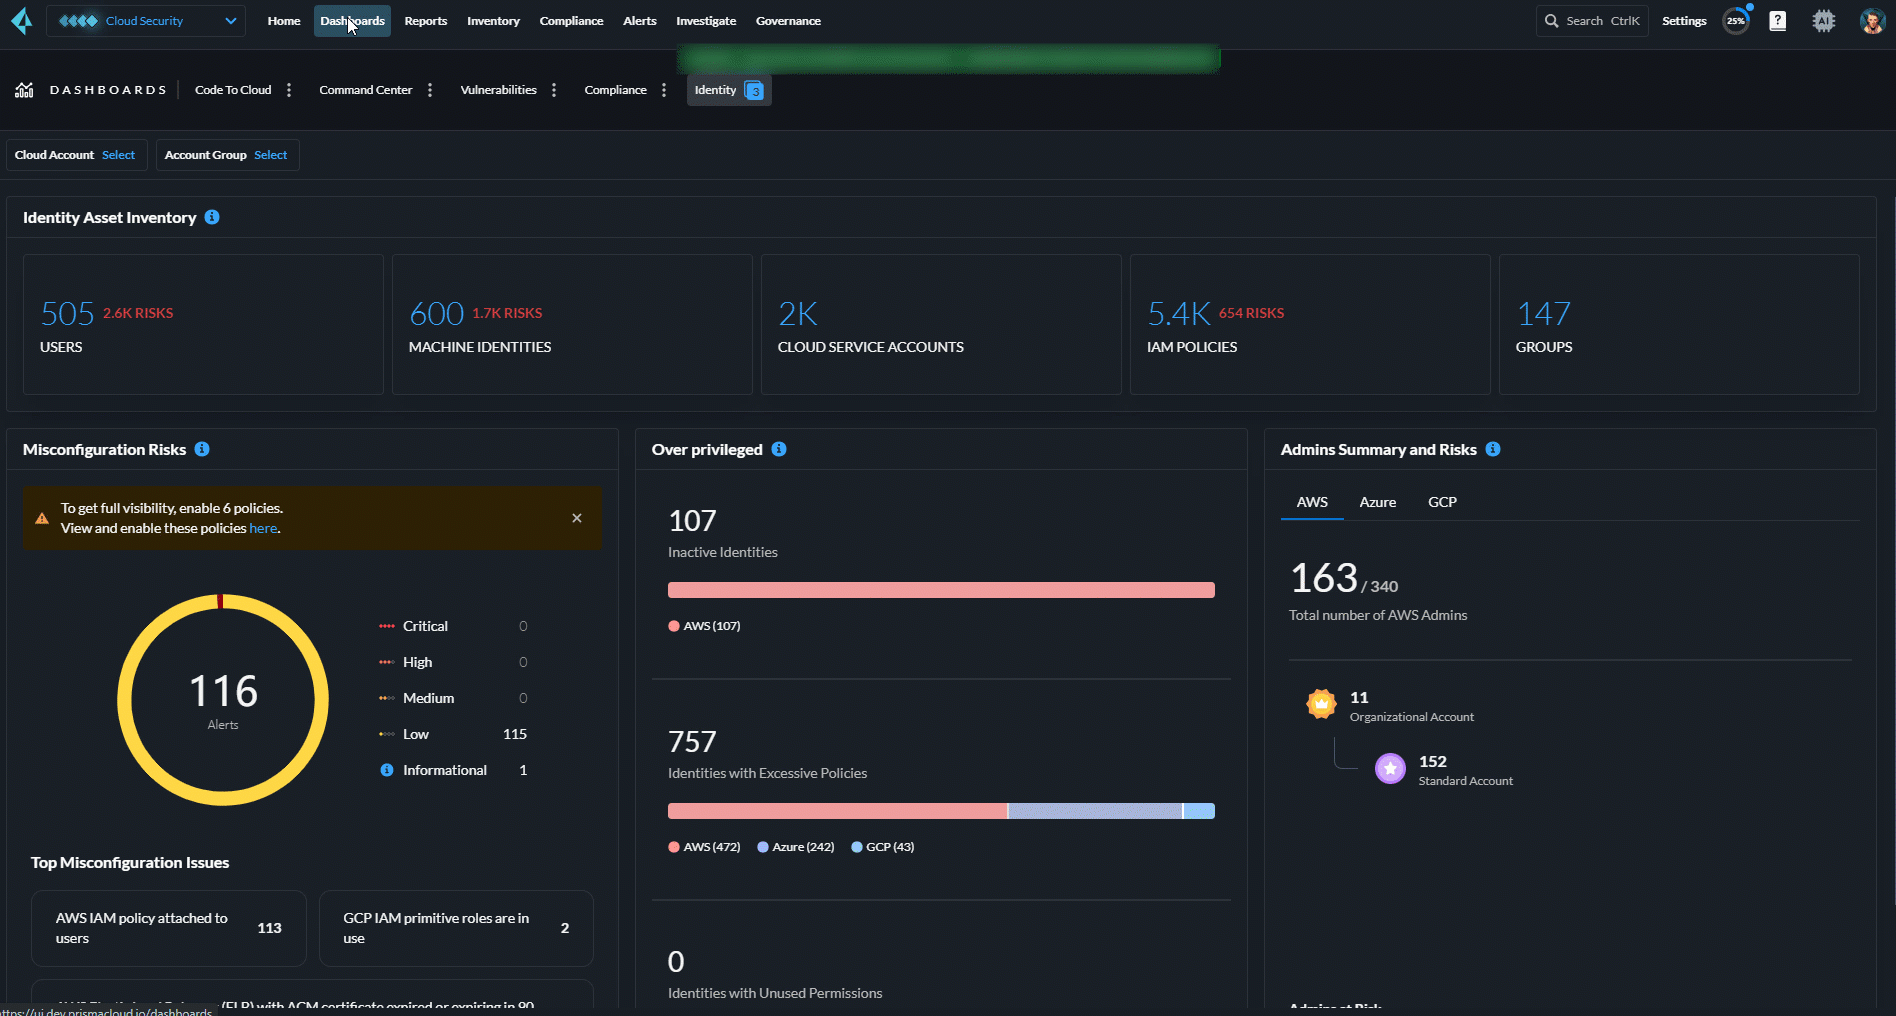Open the 600 Machine Identities card
The height and width of the screenshot is (1016, 1896).
572,324
